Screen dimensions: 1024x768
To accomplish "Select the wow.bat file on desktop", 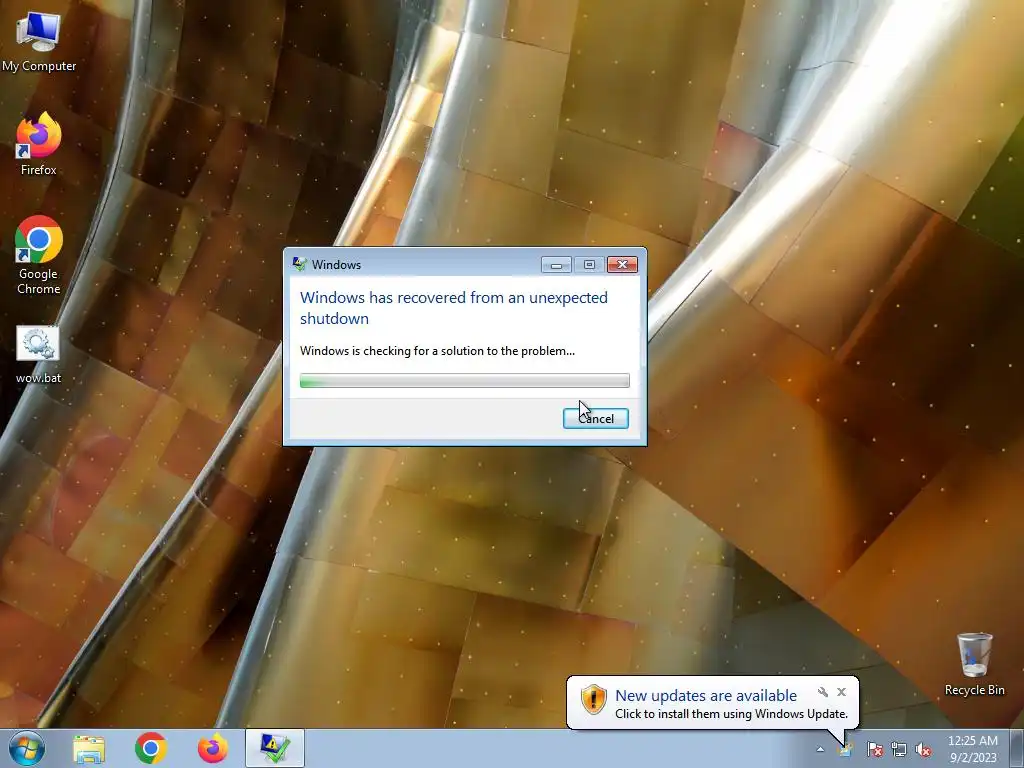I will pyautogui.click(x=39, y=355).
